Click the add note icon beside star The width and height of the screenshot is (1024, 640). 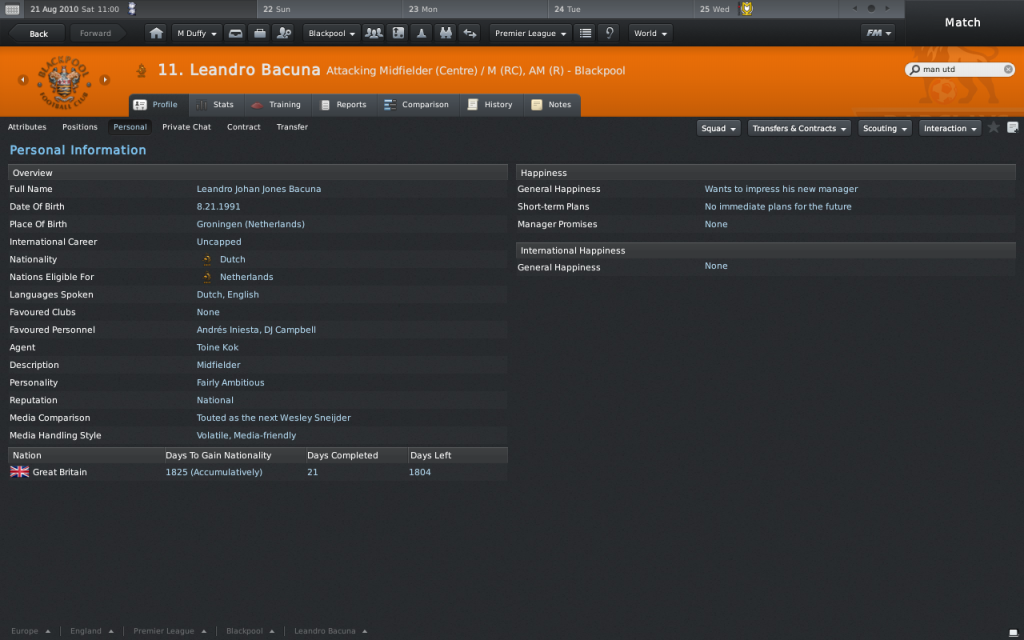click(x=1012, y=127)
